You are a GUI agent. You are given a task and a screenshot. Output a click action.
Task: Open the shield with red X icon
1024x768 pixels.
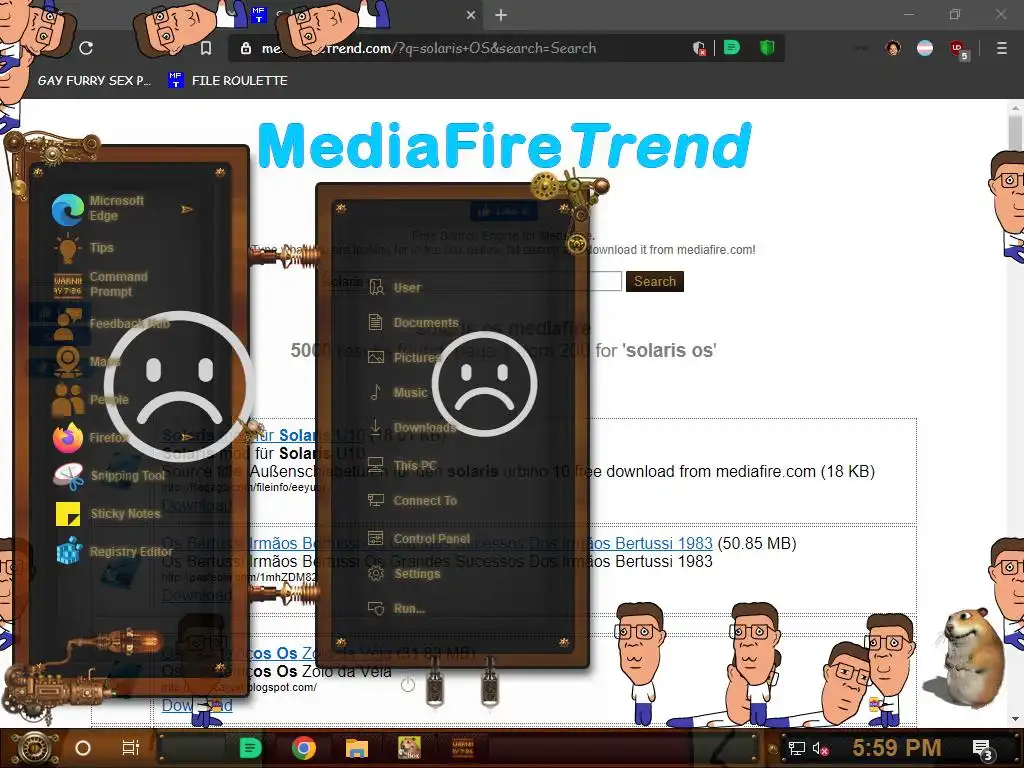pyautogui.click(x=699, y=48)
